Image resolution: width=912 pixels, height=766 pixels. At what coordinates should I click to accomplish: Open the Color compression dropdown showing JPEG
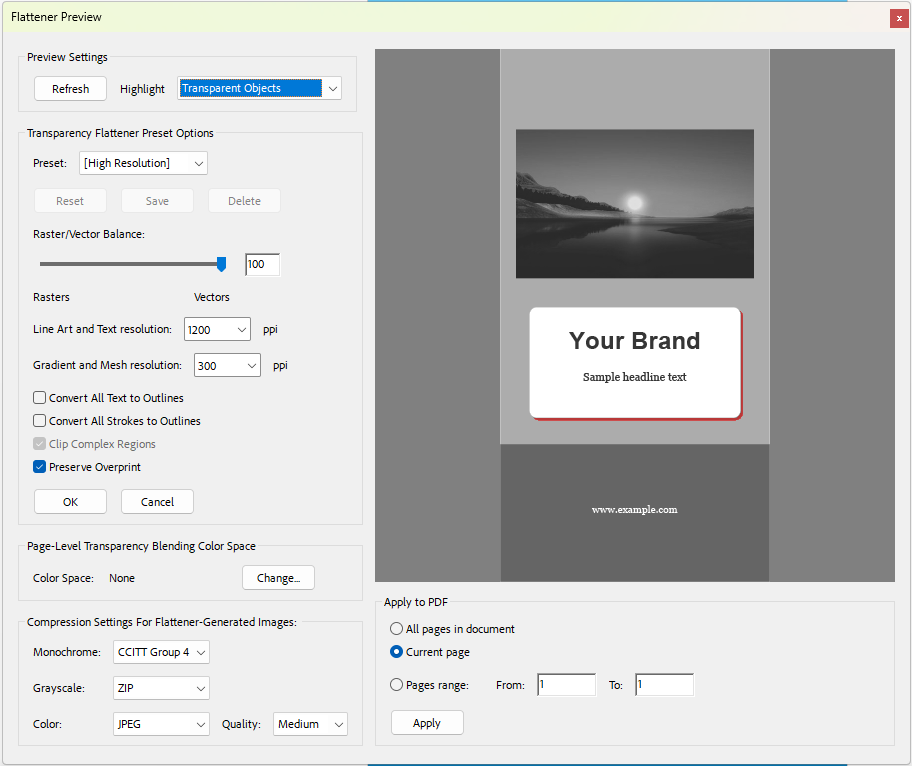161,724
